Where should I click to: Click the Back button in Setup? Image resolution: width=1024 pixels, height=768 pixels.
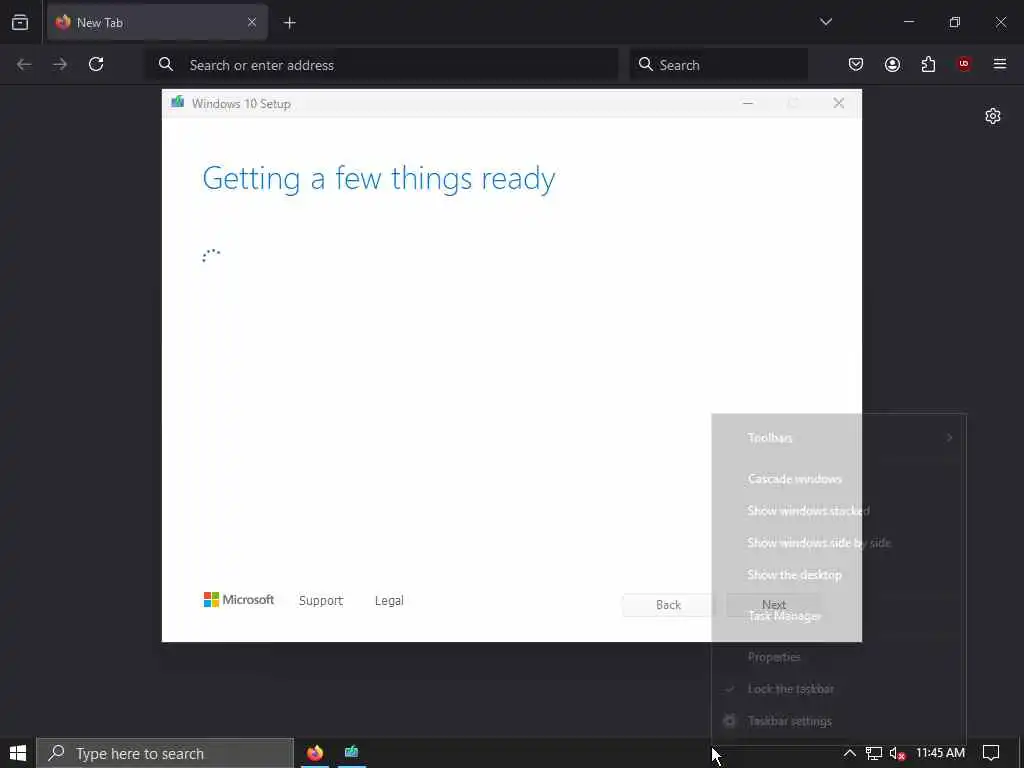[668, 605]
